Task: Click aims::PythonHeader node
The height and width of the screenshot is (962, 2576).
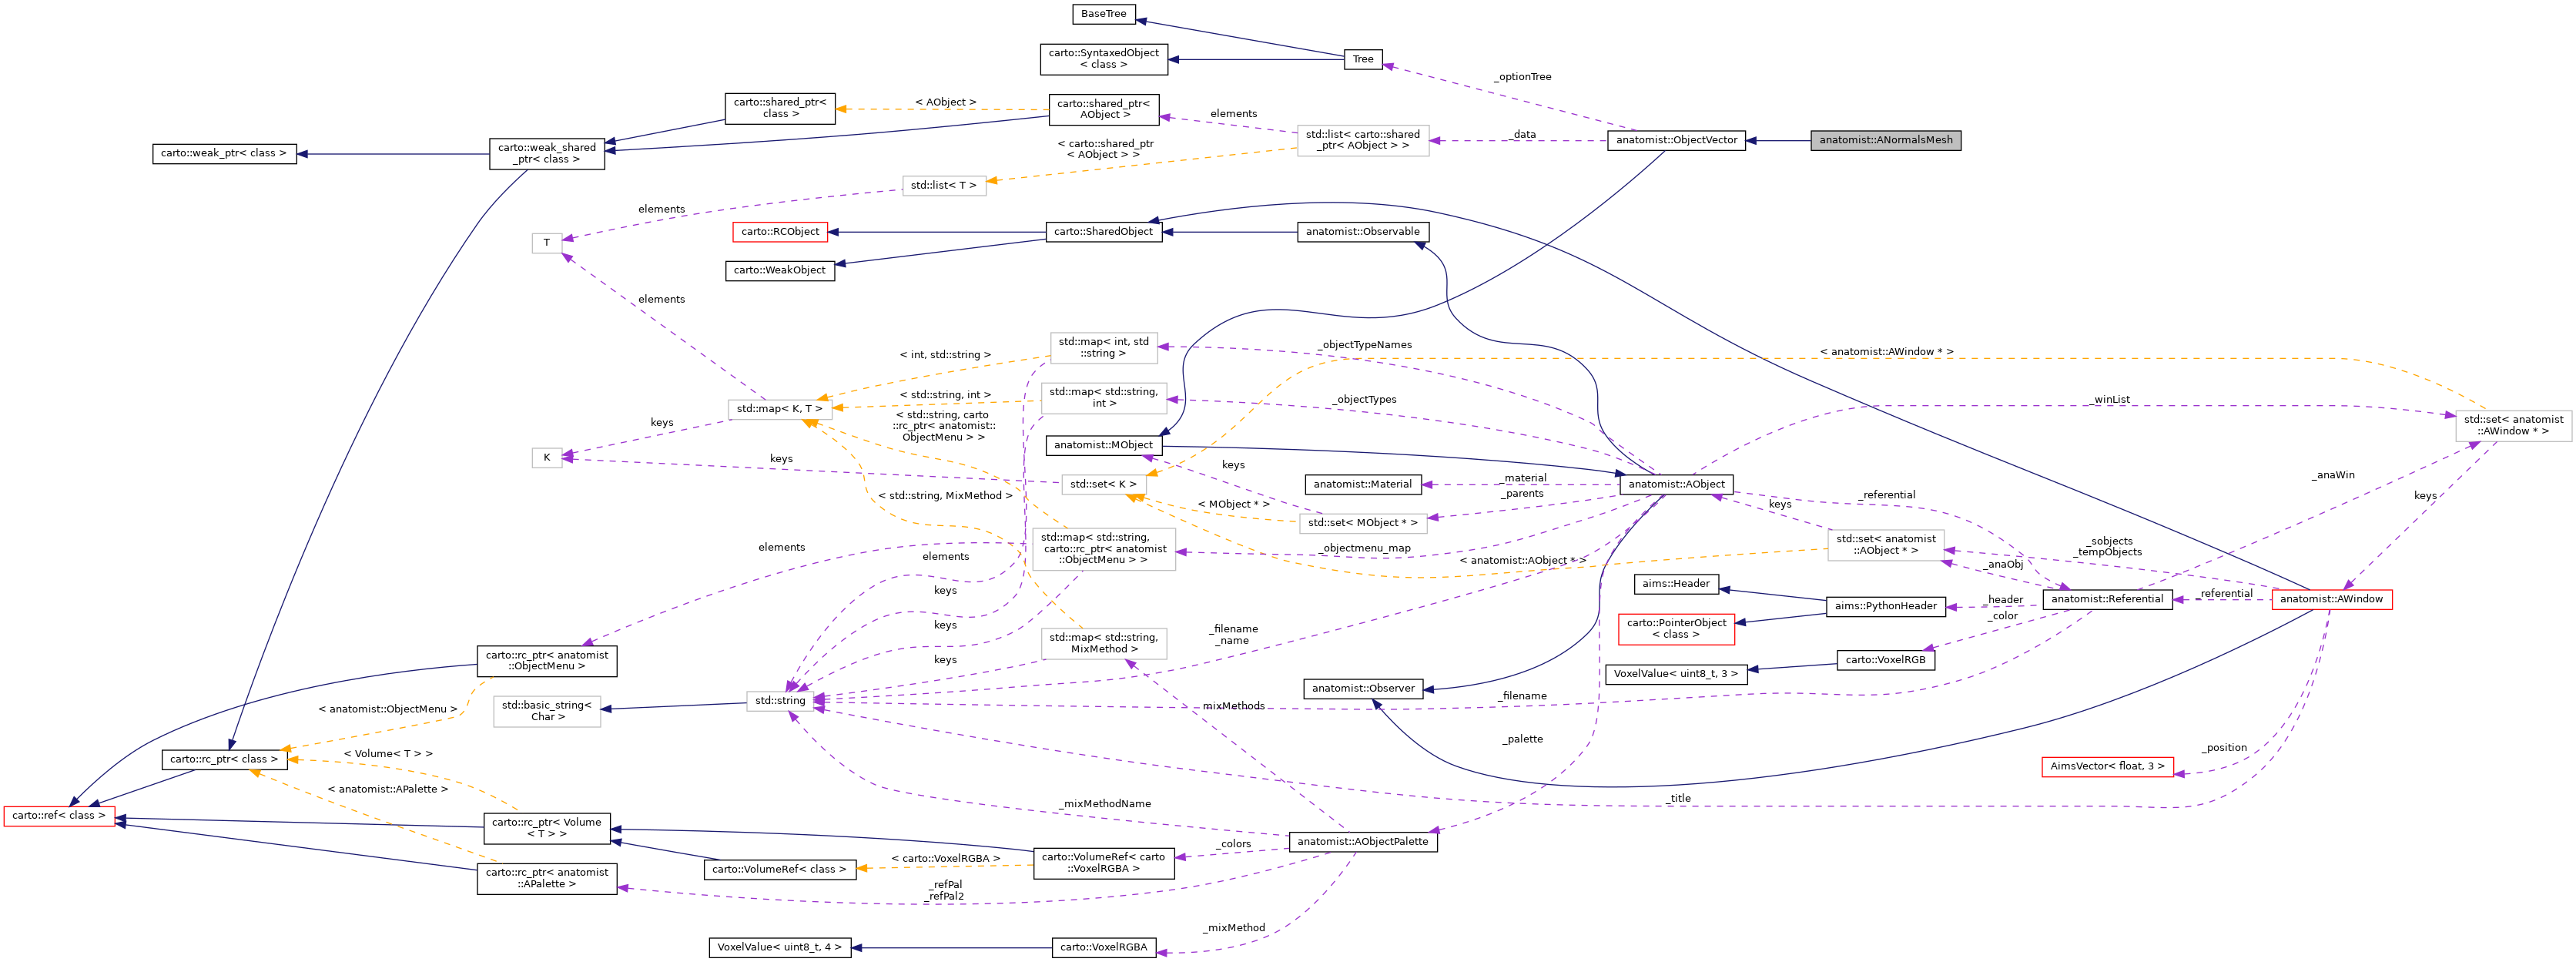Action: coord(1885,607)
